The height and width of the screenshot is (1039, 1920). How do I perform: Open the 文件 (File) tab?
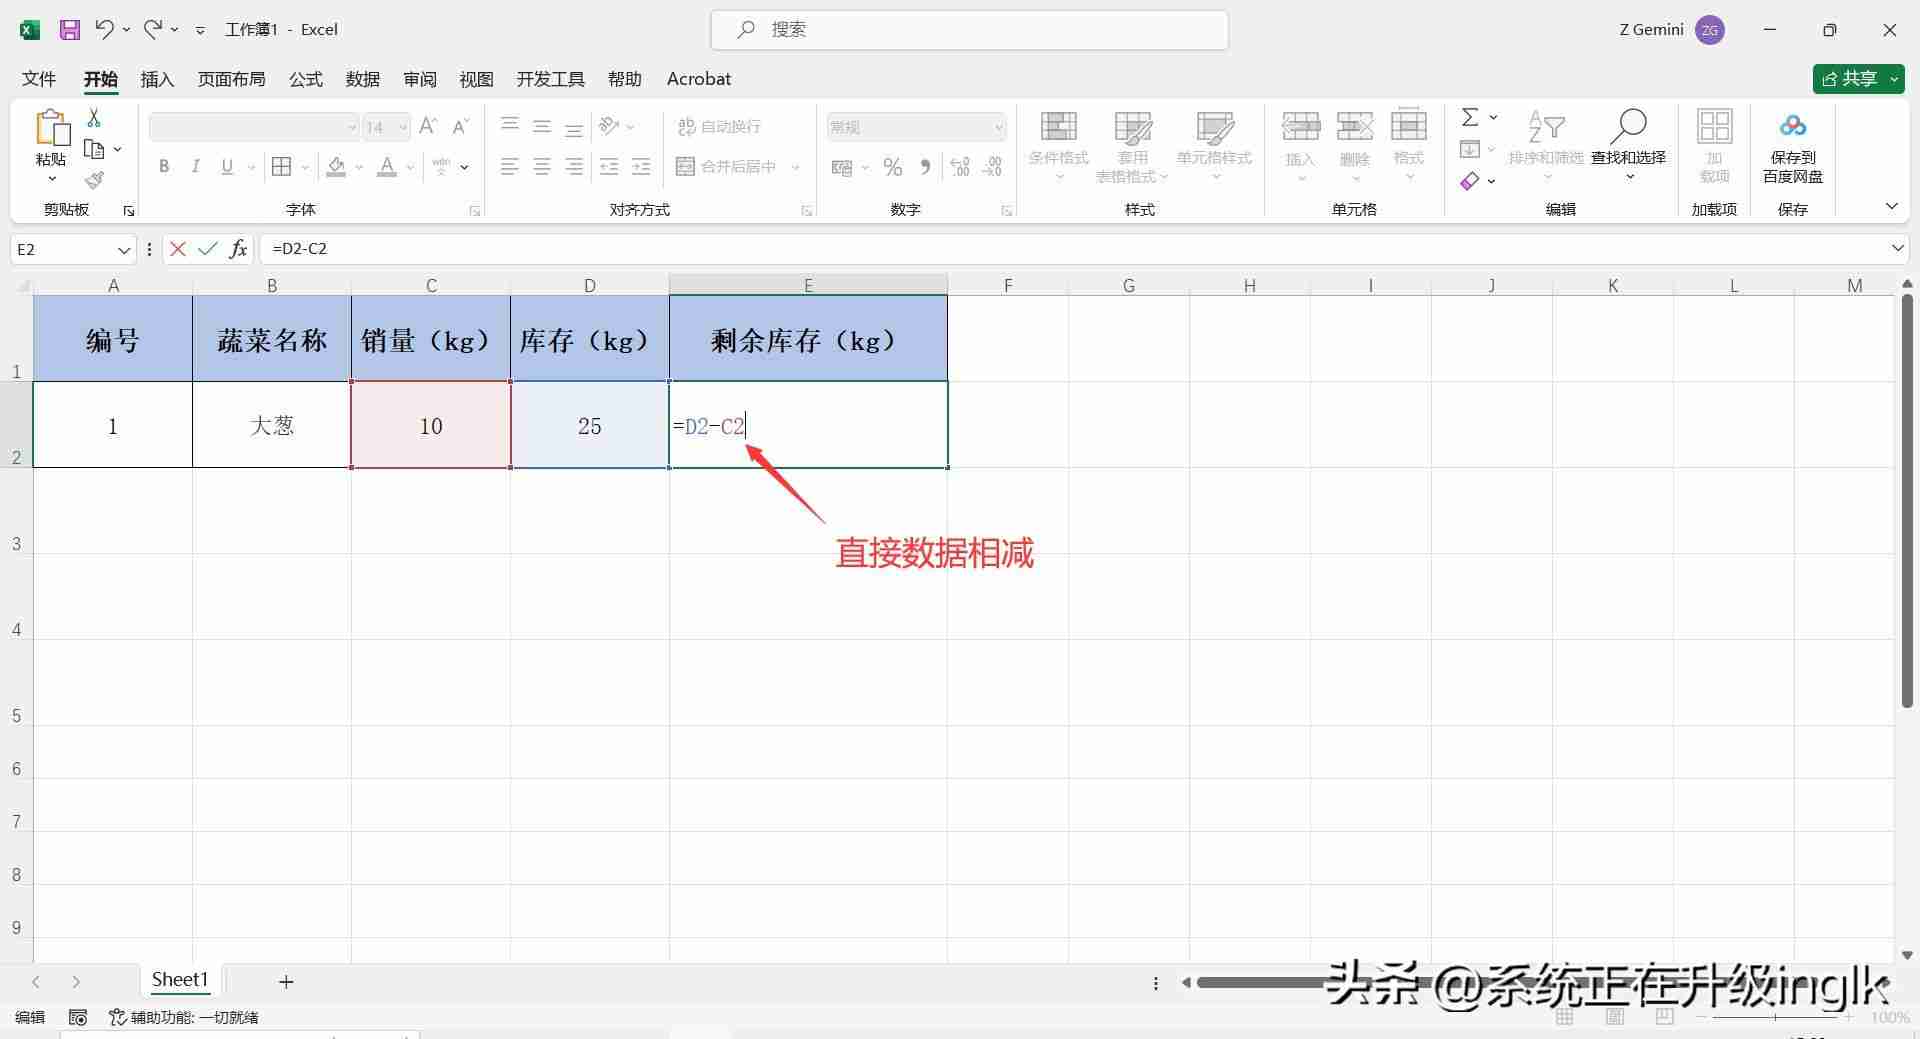pos(39,79)
